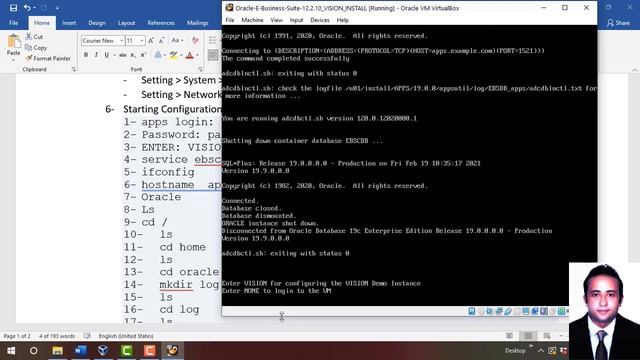Switch to Print Layout view
640x360 pixels.
click(x=528, y=336)
